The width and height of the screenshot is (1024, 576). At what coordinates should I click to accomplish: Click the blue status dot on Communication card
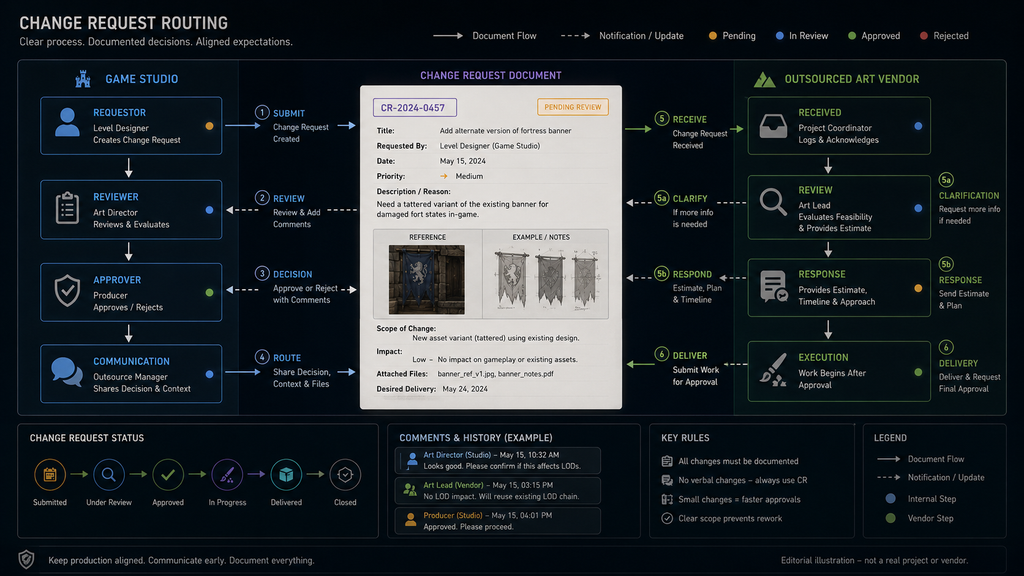click(x=209, y=374)
